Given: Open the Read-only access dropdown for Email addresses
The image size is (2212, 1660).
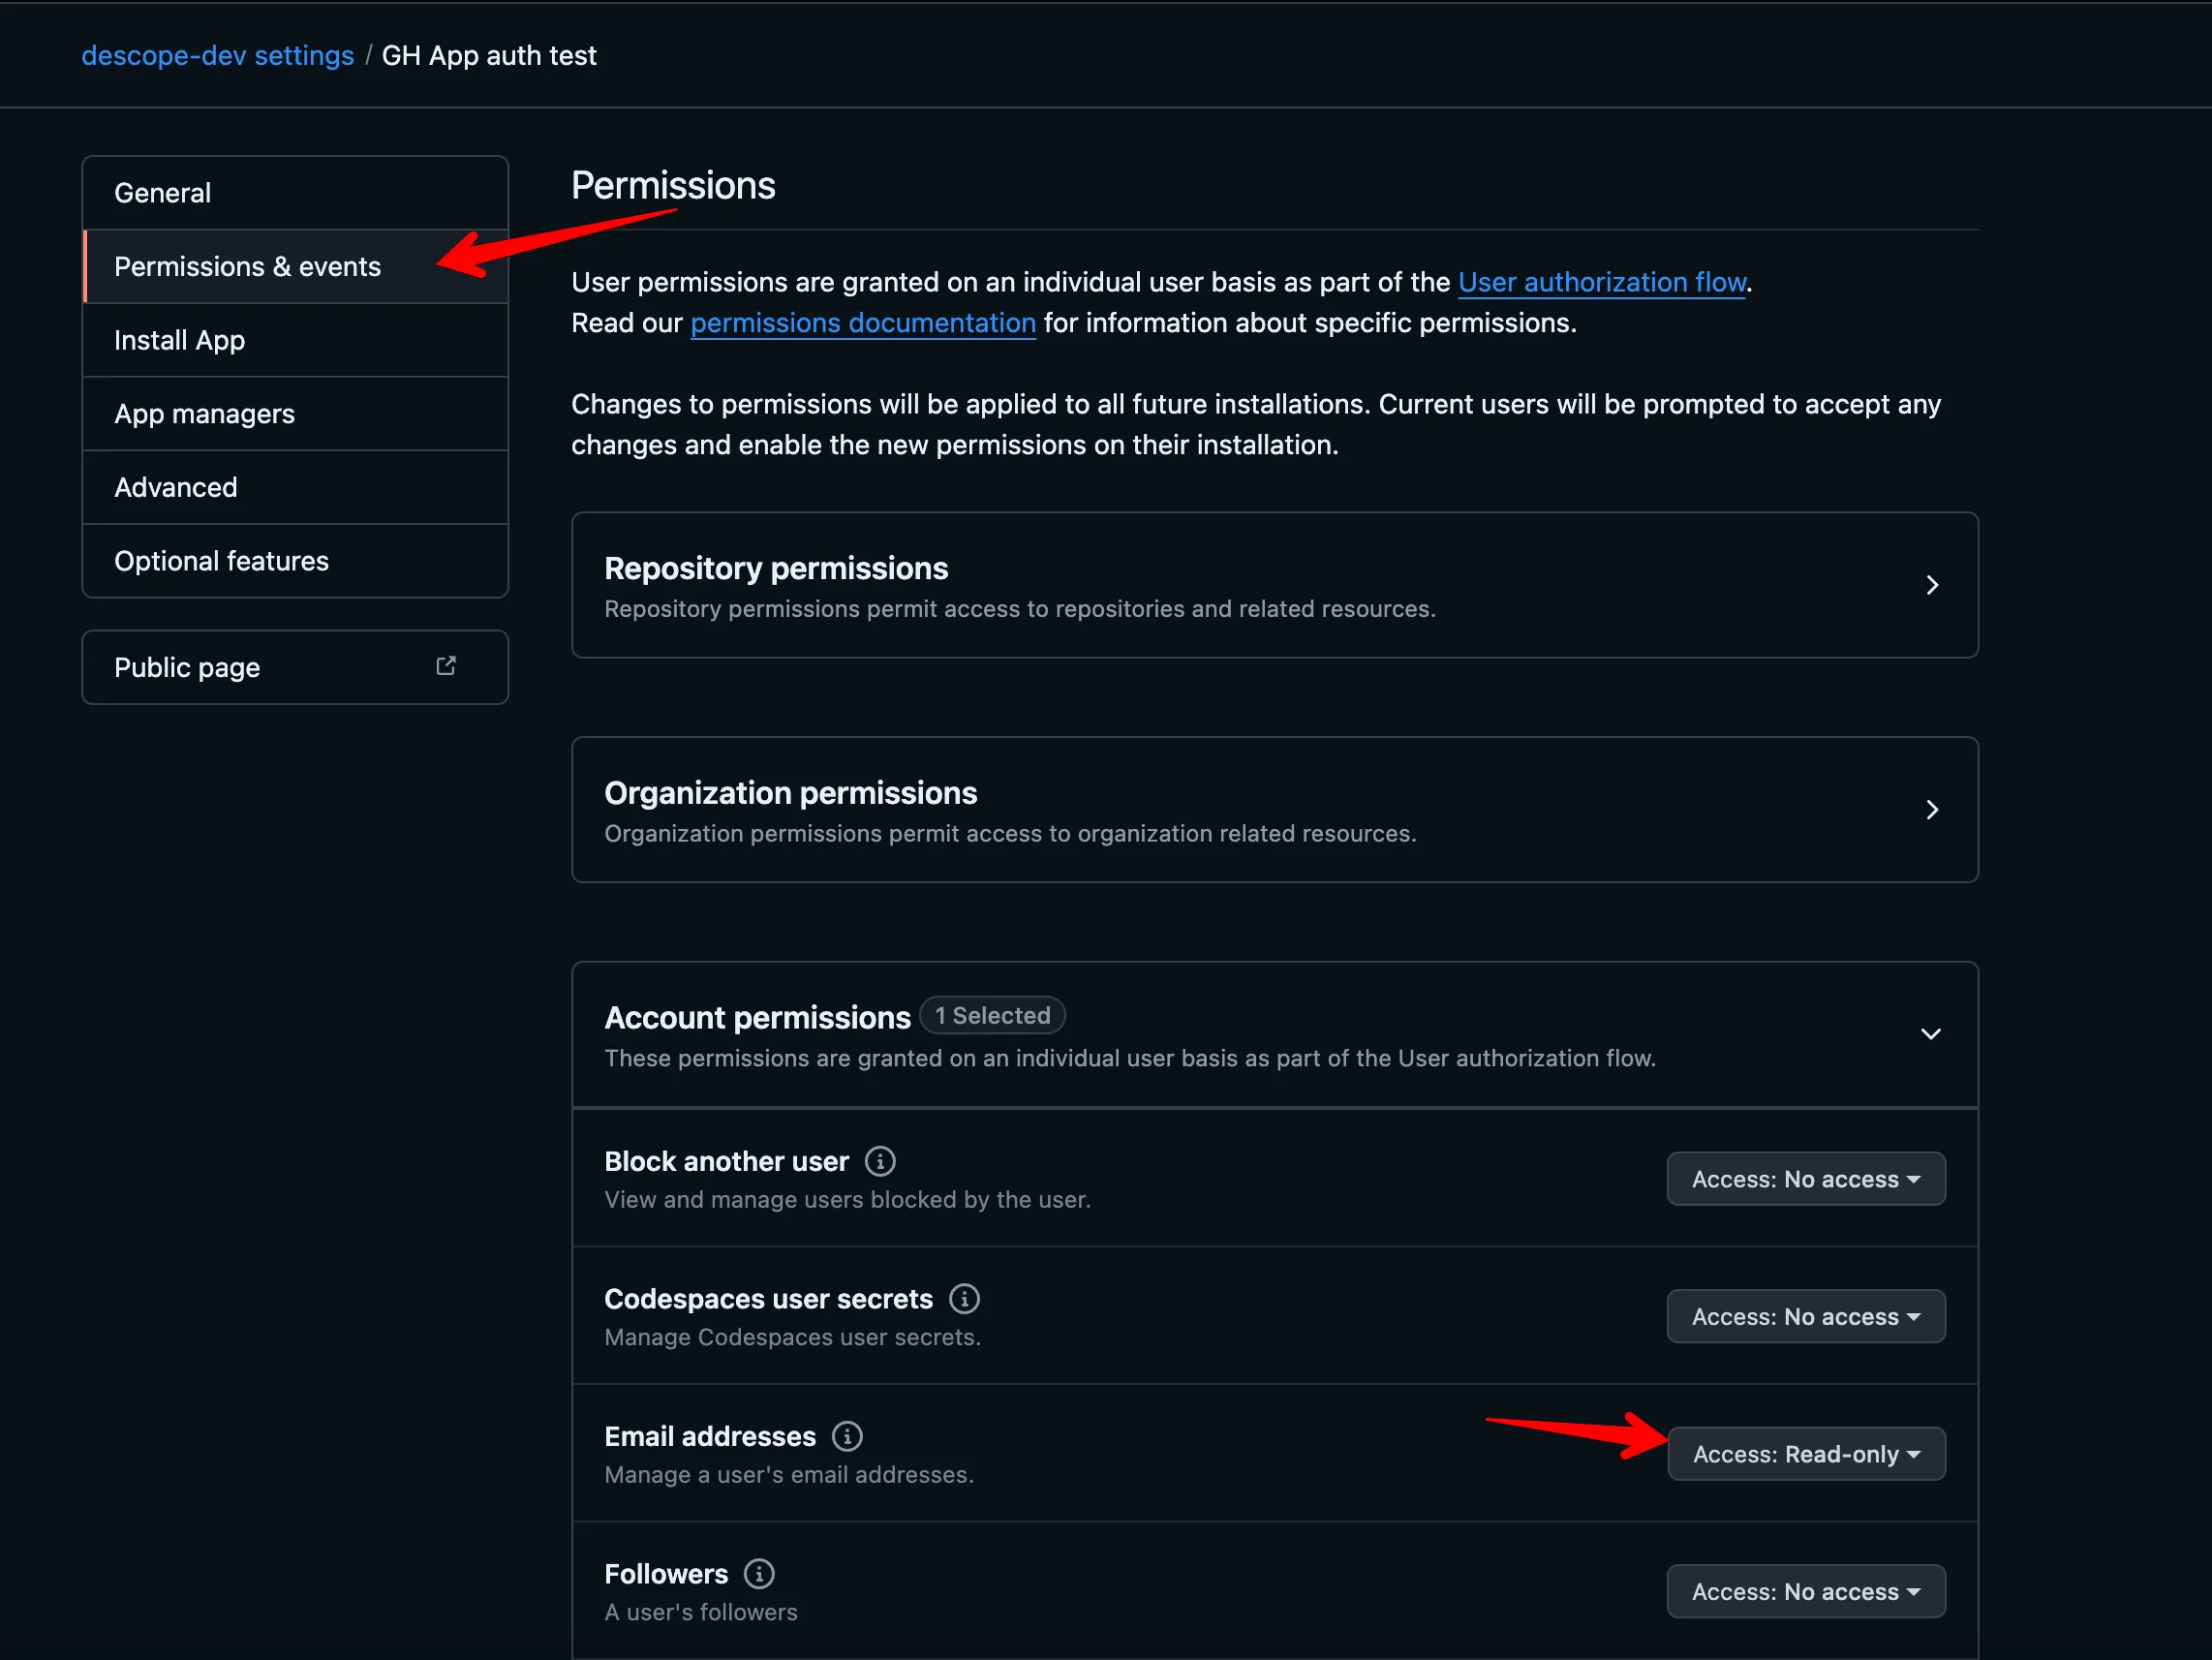Looking at the screenshot, I should tap(1805, 1453).
